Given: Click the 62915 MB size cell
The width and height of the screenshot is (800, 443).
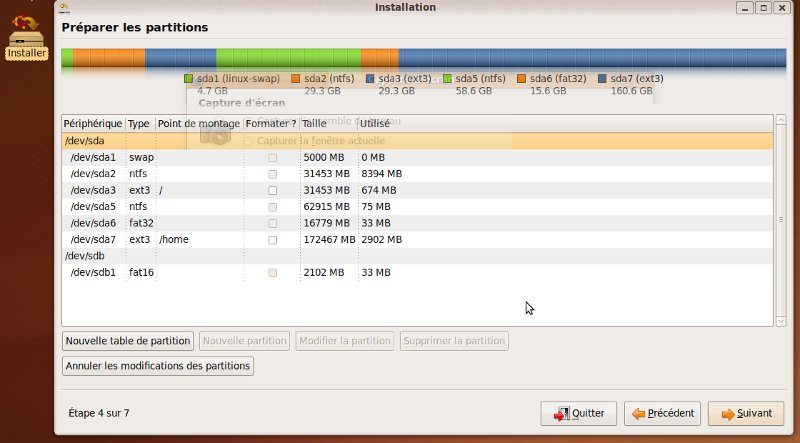Looking at the screenshot, I should (x=327, y=207).
